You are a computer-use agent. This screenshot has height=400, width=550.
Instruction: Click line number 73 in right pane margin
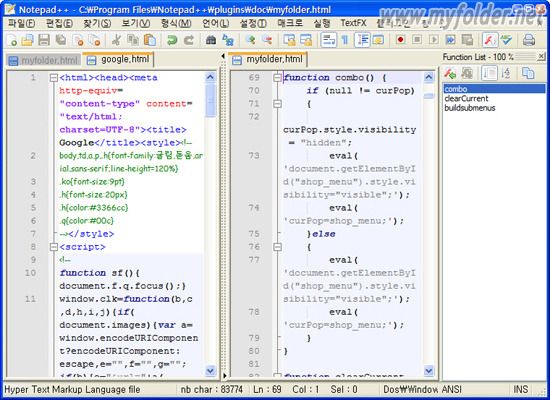click(x=254, y=155)
